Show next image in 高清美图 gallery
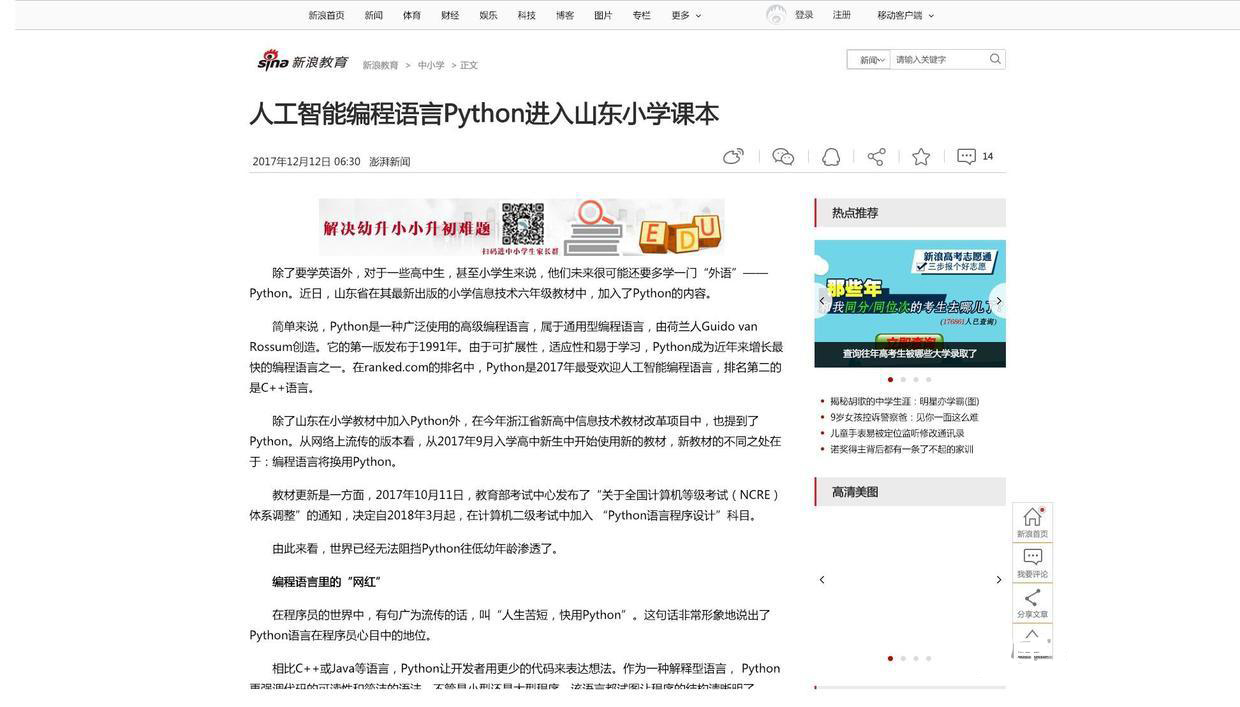Viewport: 1240px width, 707px height. (x=998, y=580)
